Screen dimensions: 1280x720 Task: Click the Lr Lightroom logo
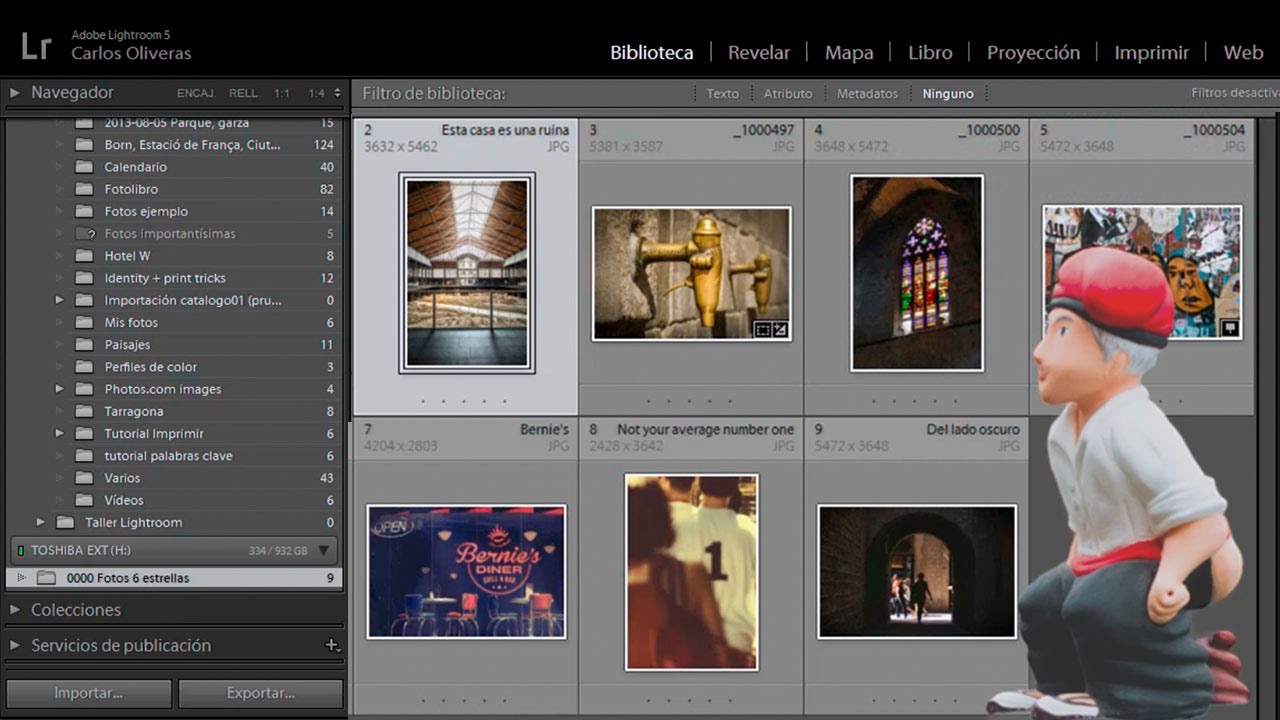point(36,45)
